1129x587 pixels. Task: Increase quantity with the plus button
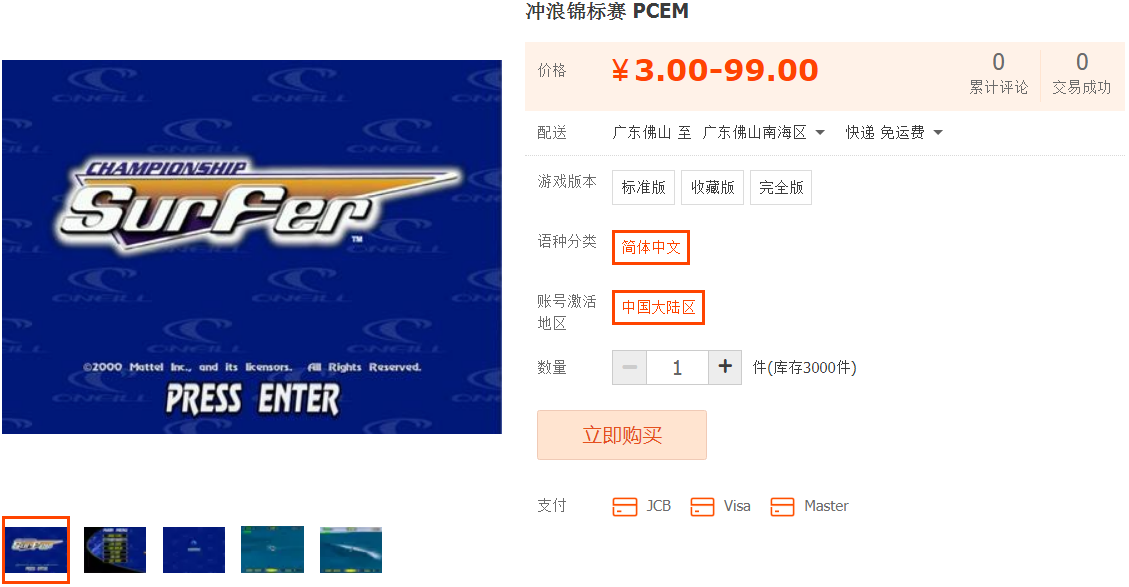point(725,367)
